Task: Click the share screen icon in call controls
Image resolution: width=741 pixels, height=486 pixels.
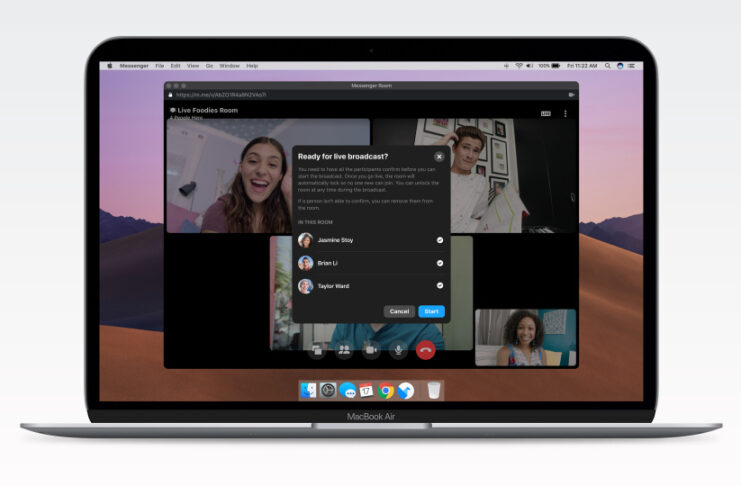Action: click(317, 350)
